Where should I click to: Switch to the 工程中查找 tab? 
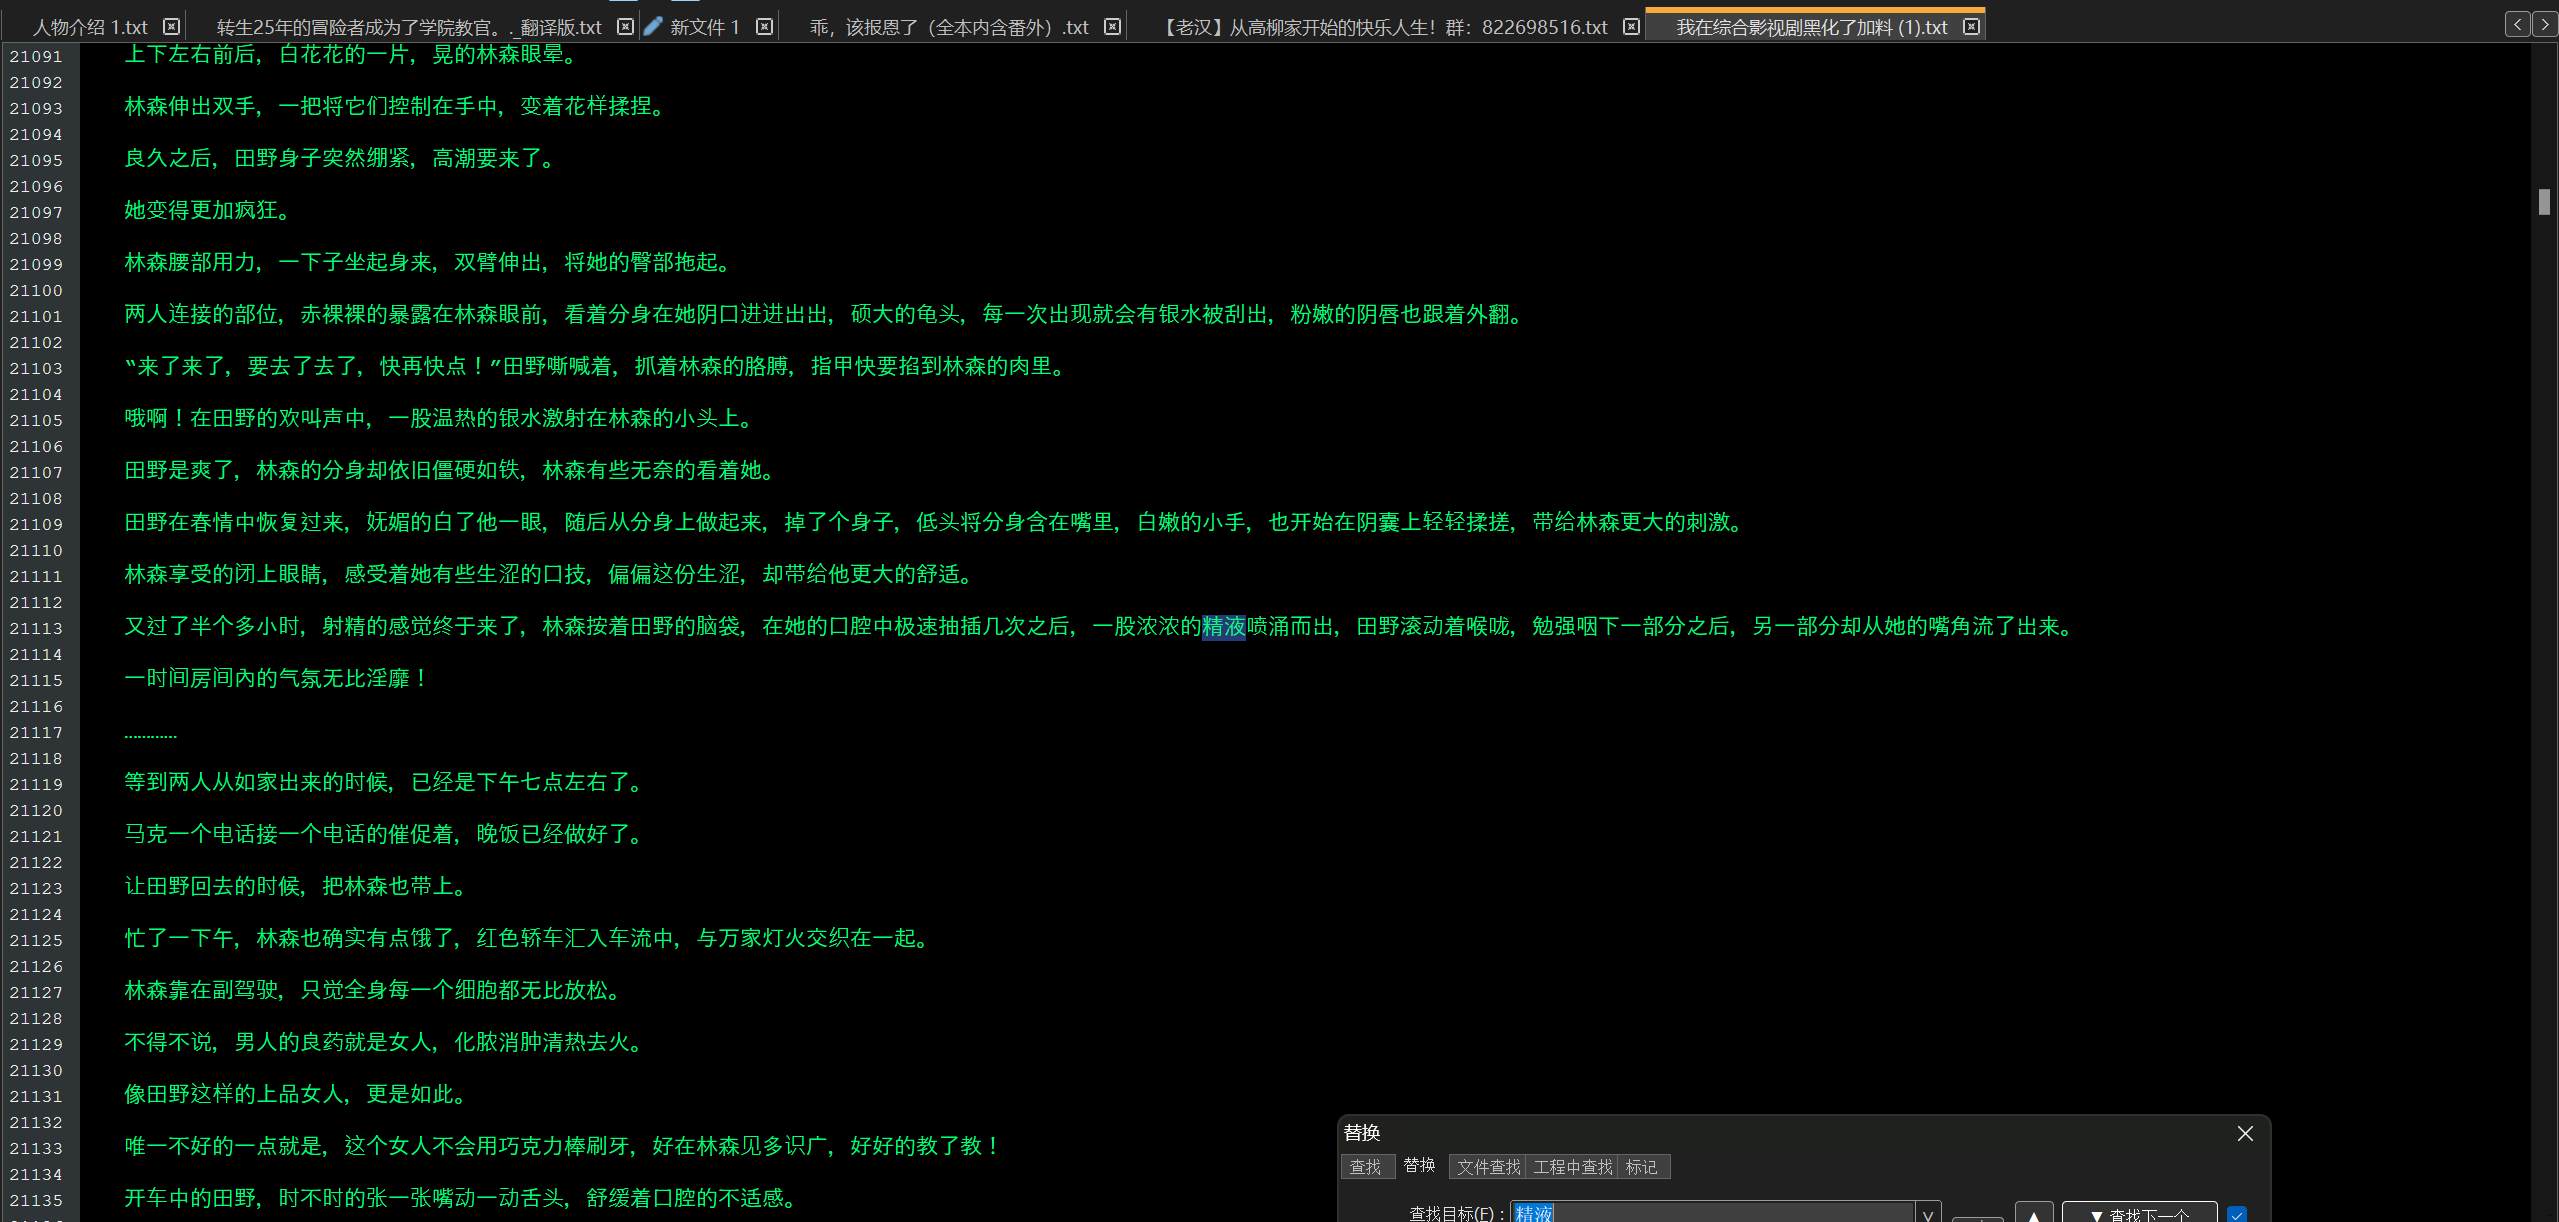[x=1573, y=1167]
